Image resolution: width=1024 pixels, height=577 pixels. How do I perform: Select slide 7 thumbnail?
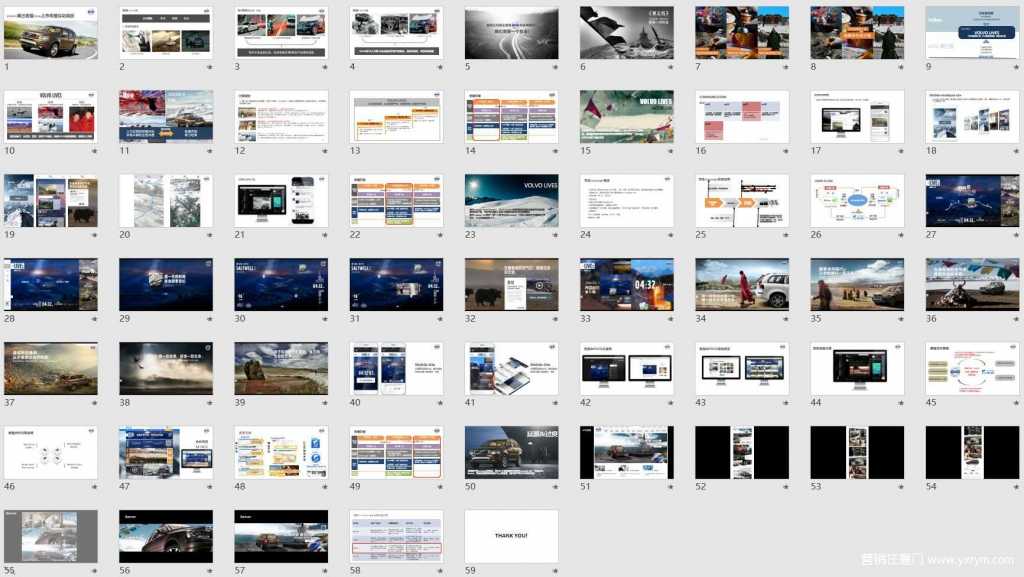(x=742, y=33)
